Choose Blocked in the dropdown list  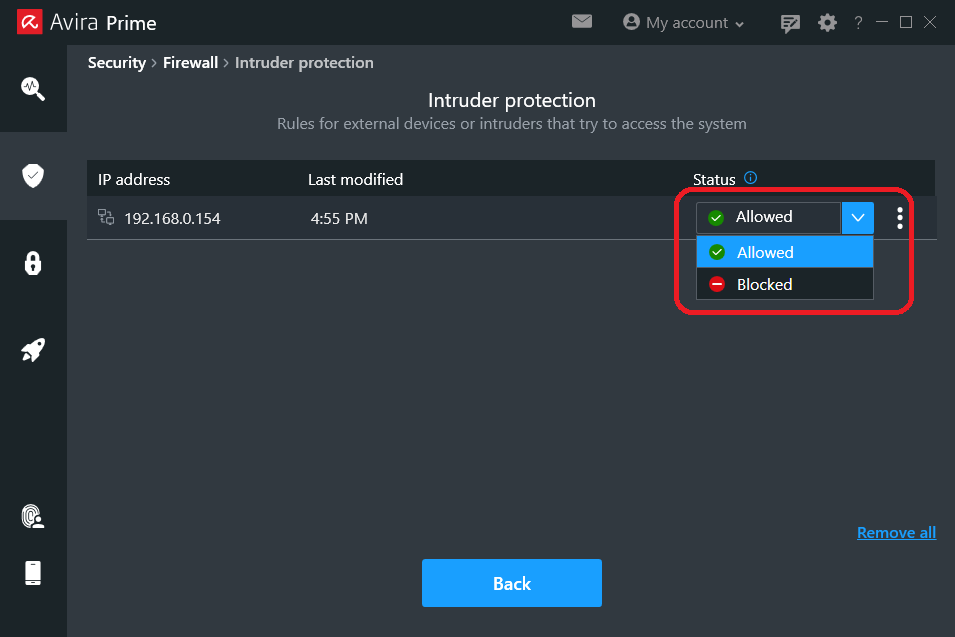784,284
